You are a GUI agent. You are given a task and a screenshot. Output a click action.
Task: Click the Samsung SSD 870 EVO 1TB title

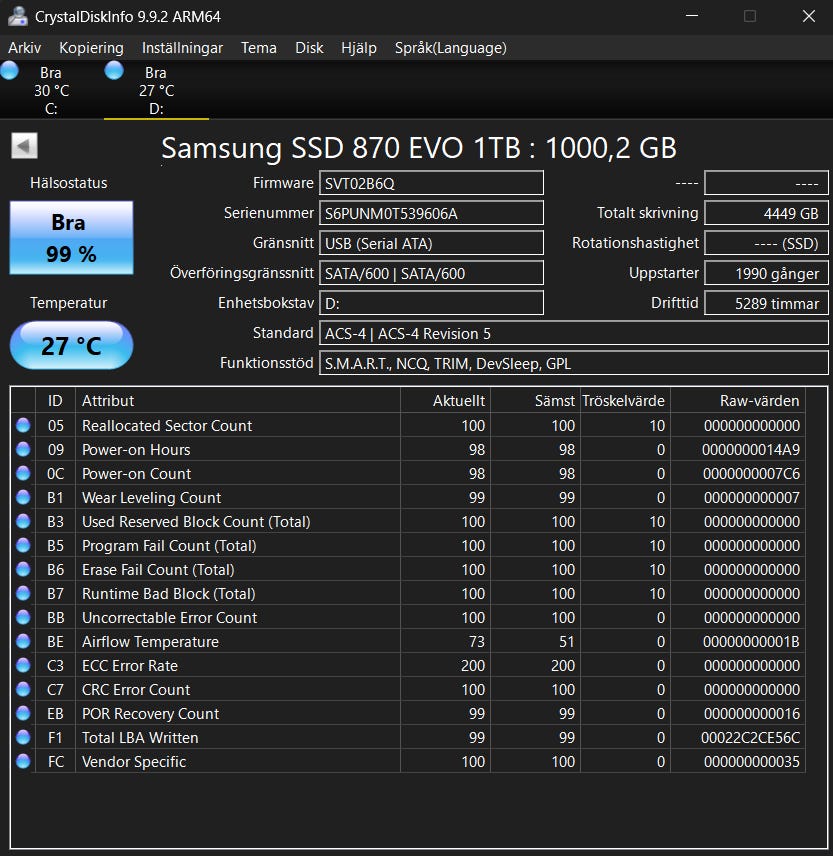419,147
